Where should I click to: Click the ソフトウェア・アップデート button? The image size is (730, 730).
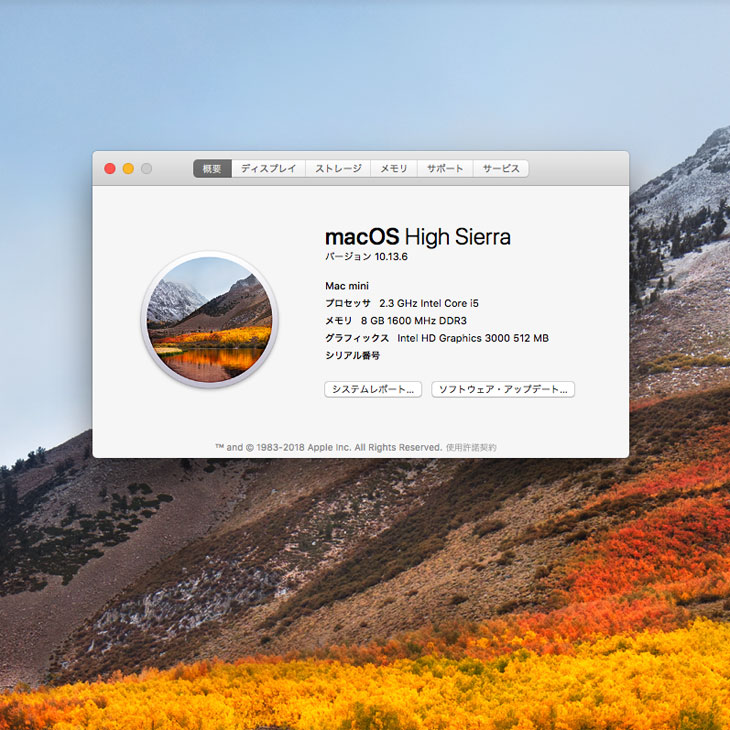[x=503, y=389]
